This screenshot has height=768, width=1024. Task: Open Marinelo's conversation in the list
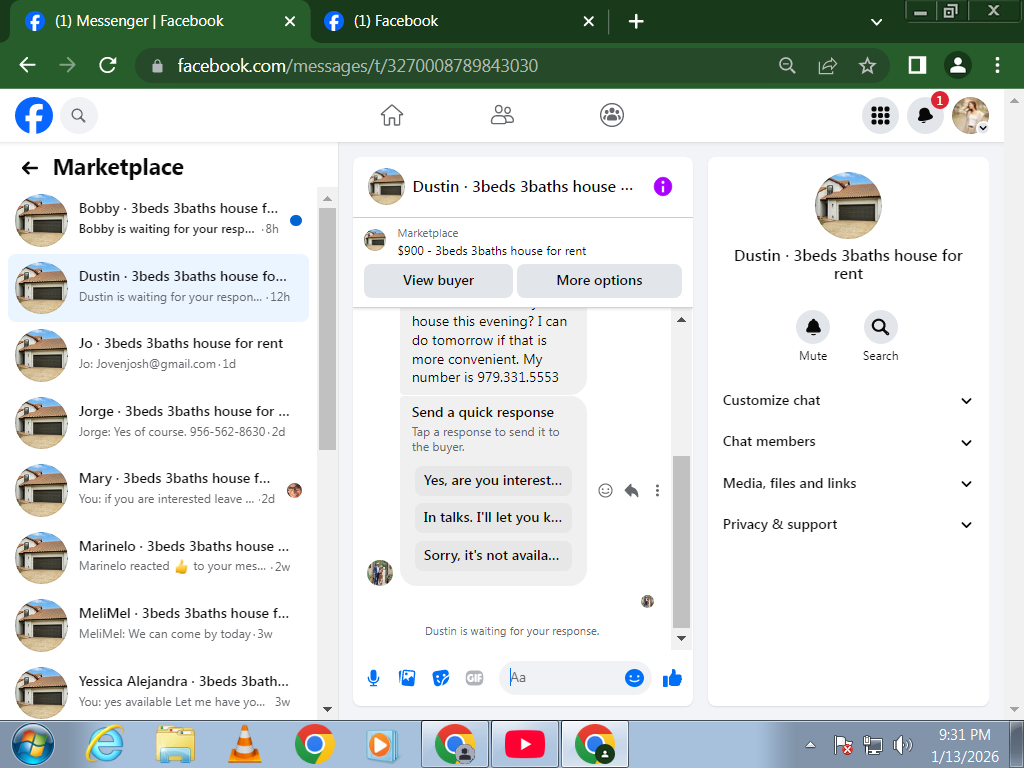click(x=158, y=557)
